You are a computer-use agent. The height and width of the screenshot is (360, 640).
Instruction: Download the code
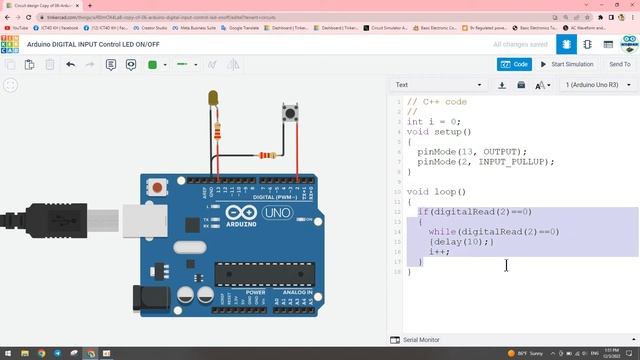502,85
